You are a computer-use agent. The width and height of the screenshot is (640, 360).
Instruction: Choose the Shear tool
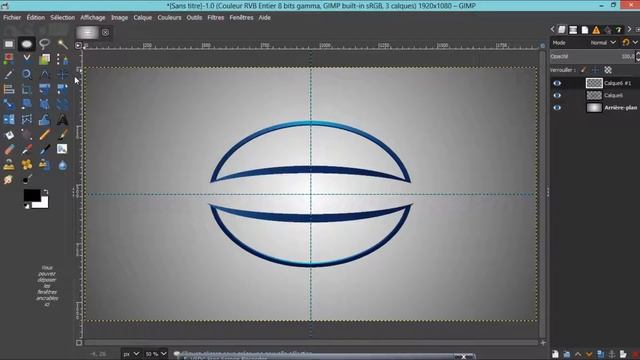coord(27,104)
